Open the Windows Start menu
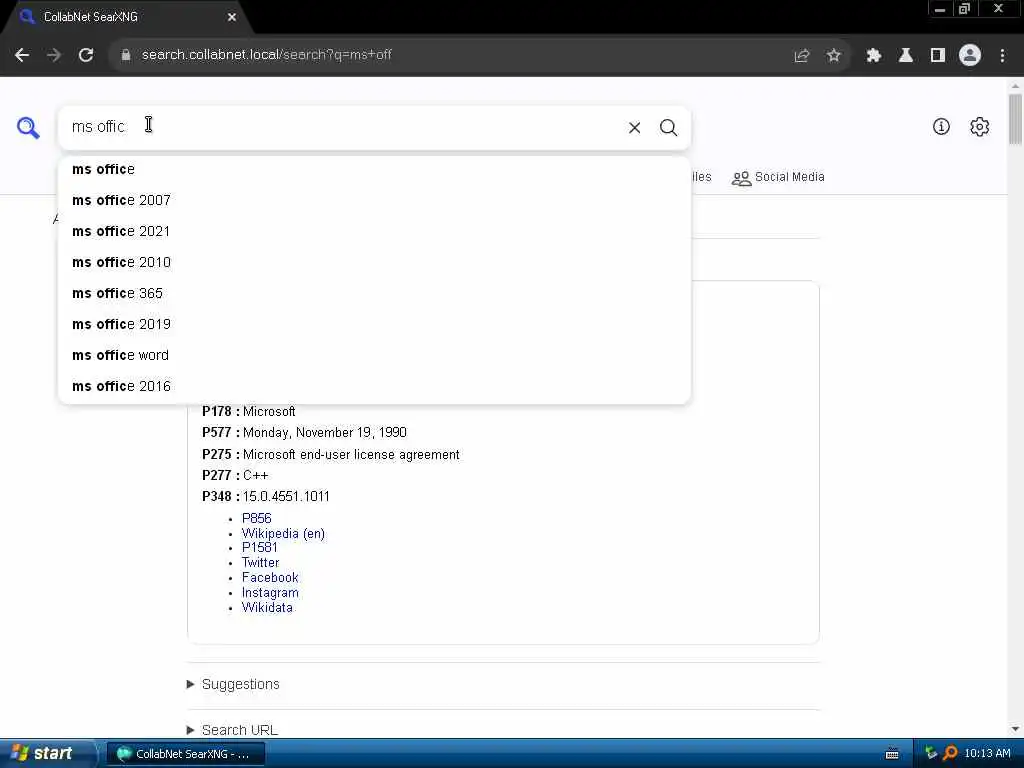This screenshot has width=1024, height=768. (43, 754)
